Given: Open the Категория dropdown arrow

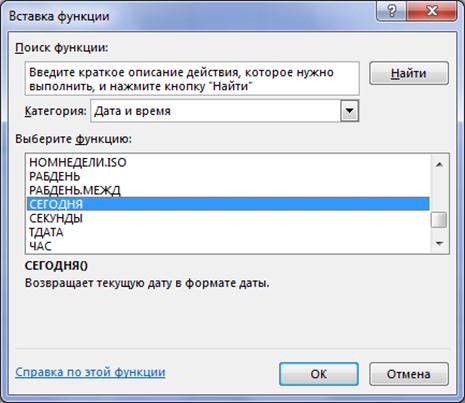Looking at the screenshot, I should [349, 111].
